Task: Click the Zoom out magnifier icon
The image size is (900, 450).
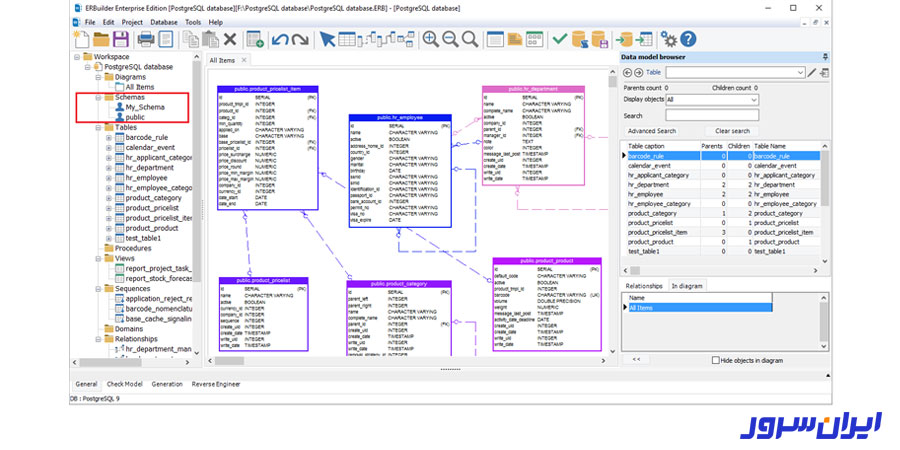Action: click(x=451, y=39)
